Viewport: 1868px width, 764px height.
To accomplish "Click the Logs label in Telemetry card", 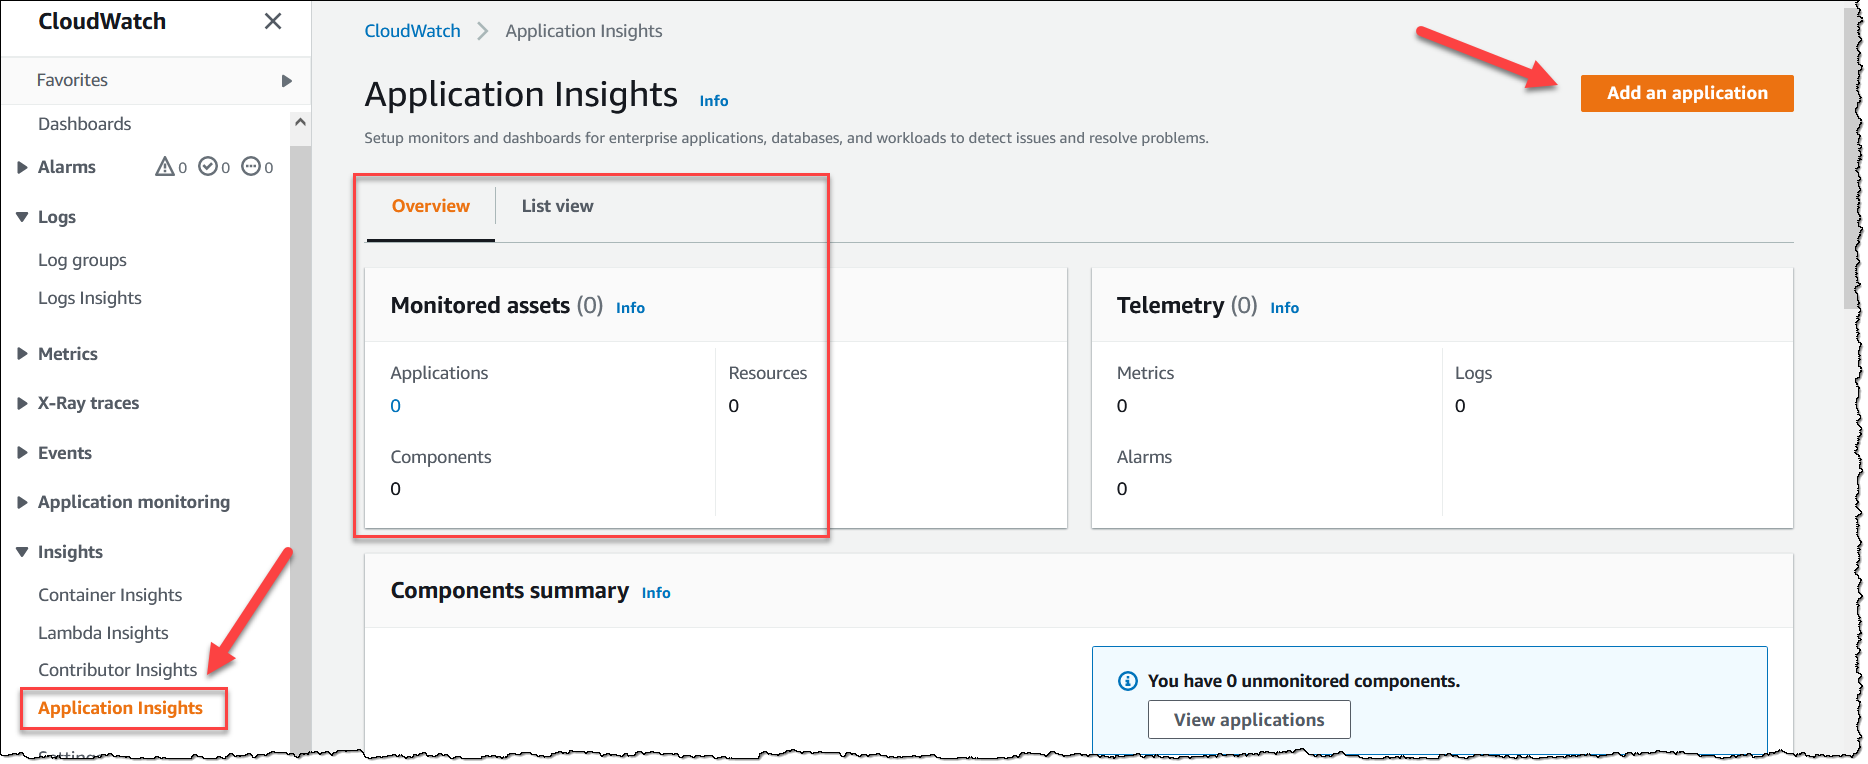I will [x=1473, y=373].
